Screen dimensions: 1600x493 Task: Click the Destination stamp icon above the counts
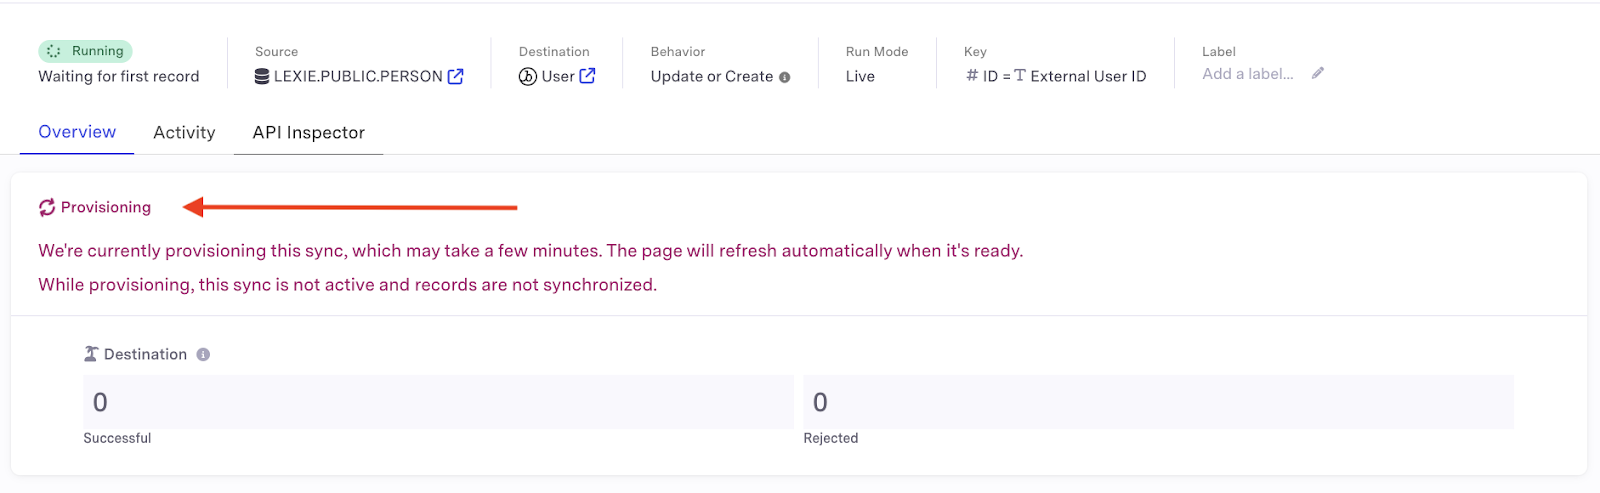pyautogui.click(x=91, y=354)
